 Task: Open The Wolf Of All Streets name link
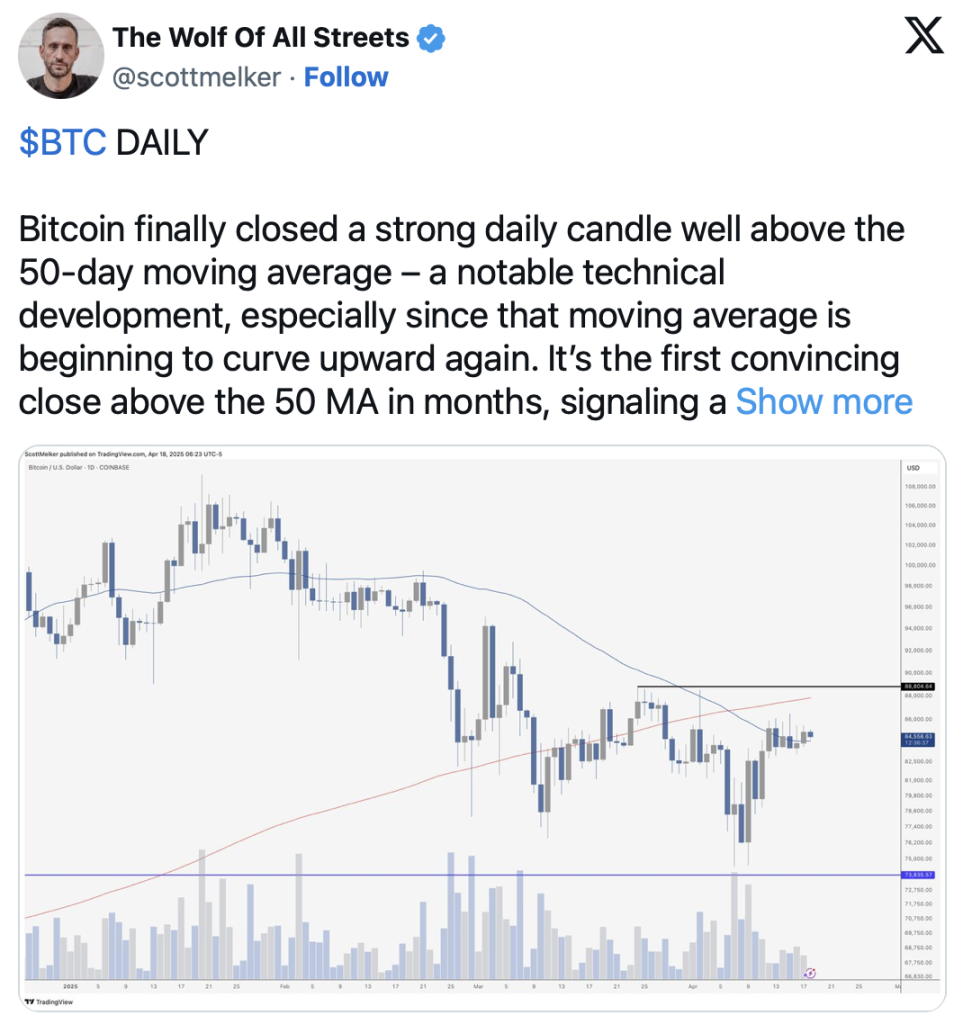pos(260,38)
